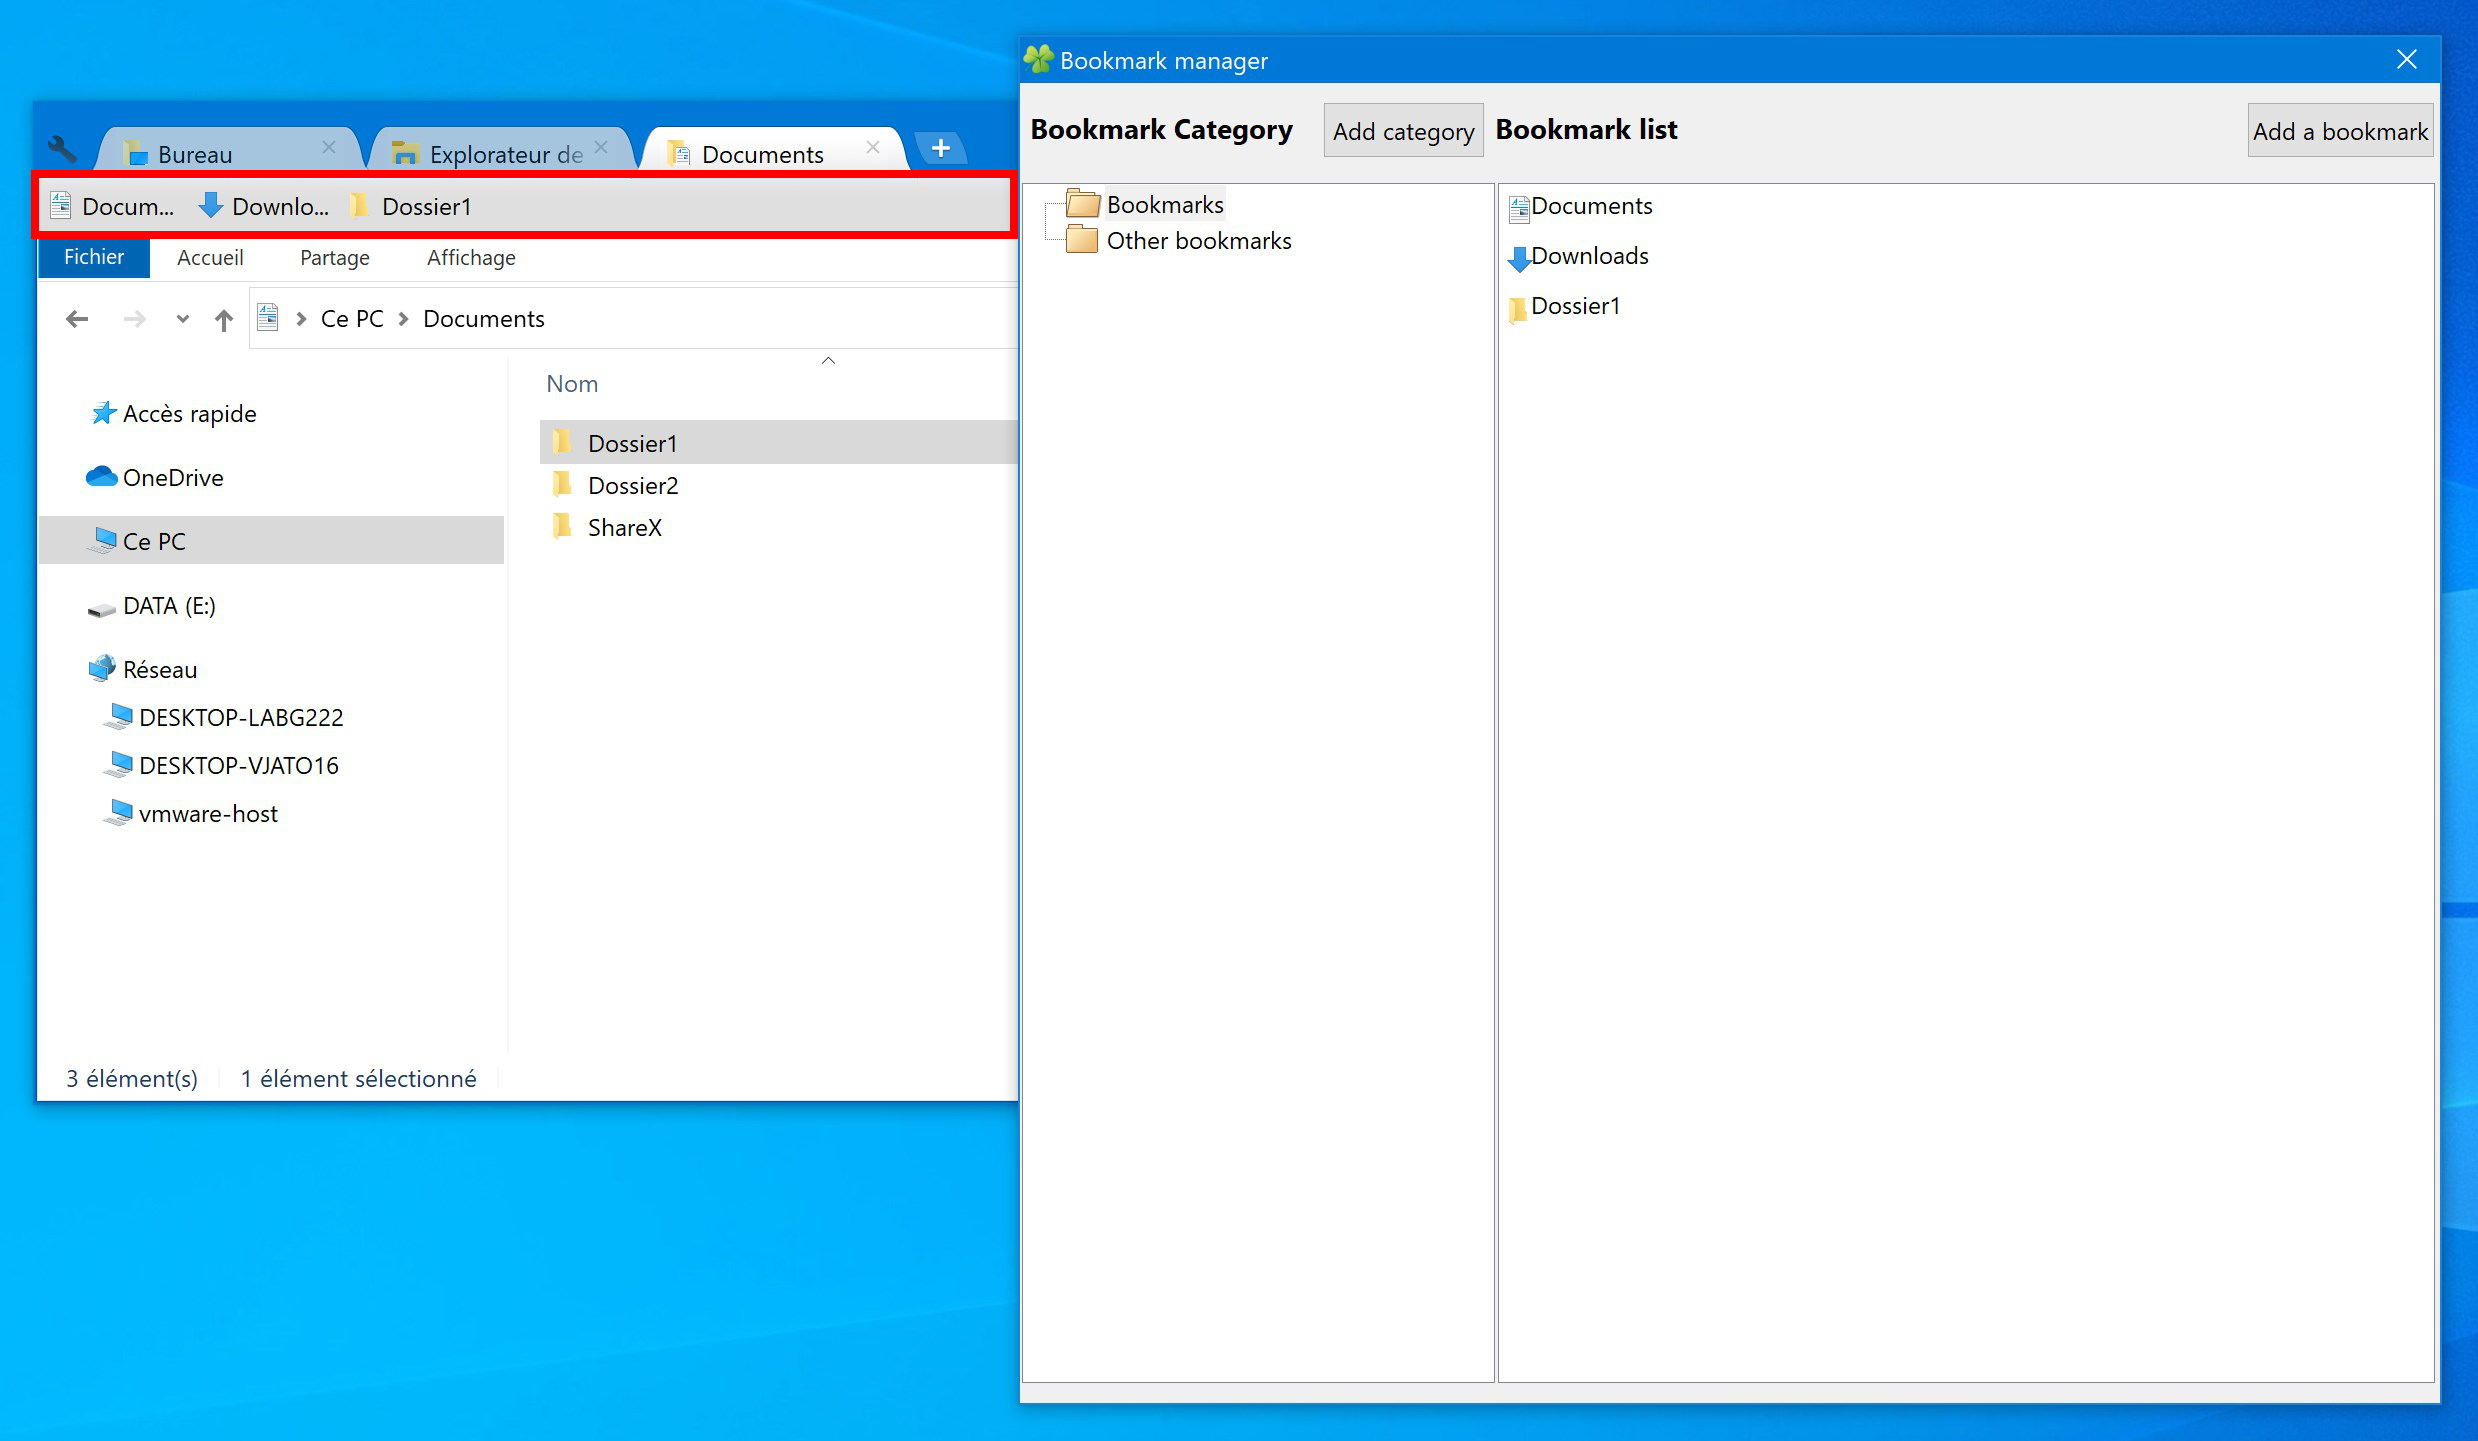This screenshot has width=2478, height=1441.
Task: Select Documents in the Bookmark list
Action: click(x=1592, y=206)
